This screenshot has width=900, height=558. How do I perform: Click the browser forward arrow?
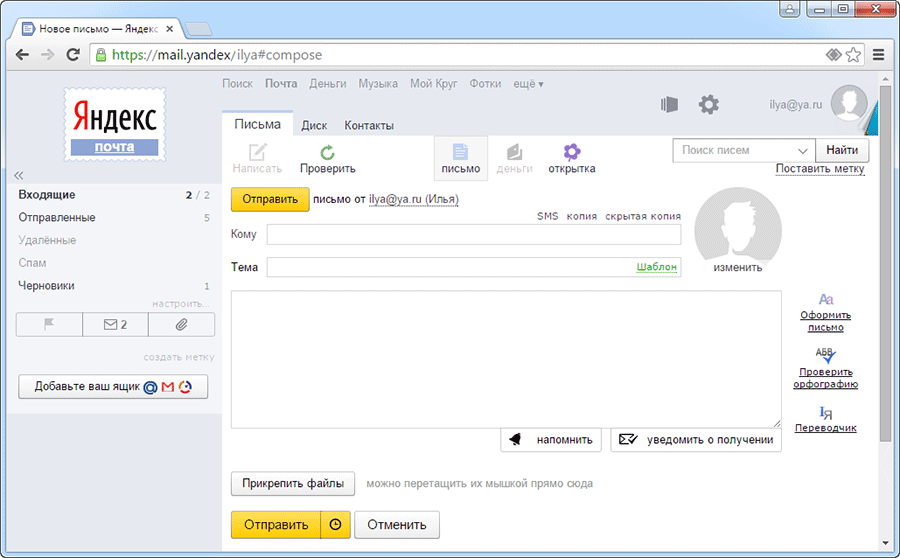[48, 55]
